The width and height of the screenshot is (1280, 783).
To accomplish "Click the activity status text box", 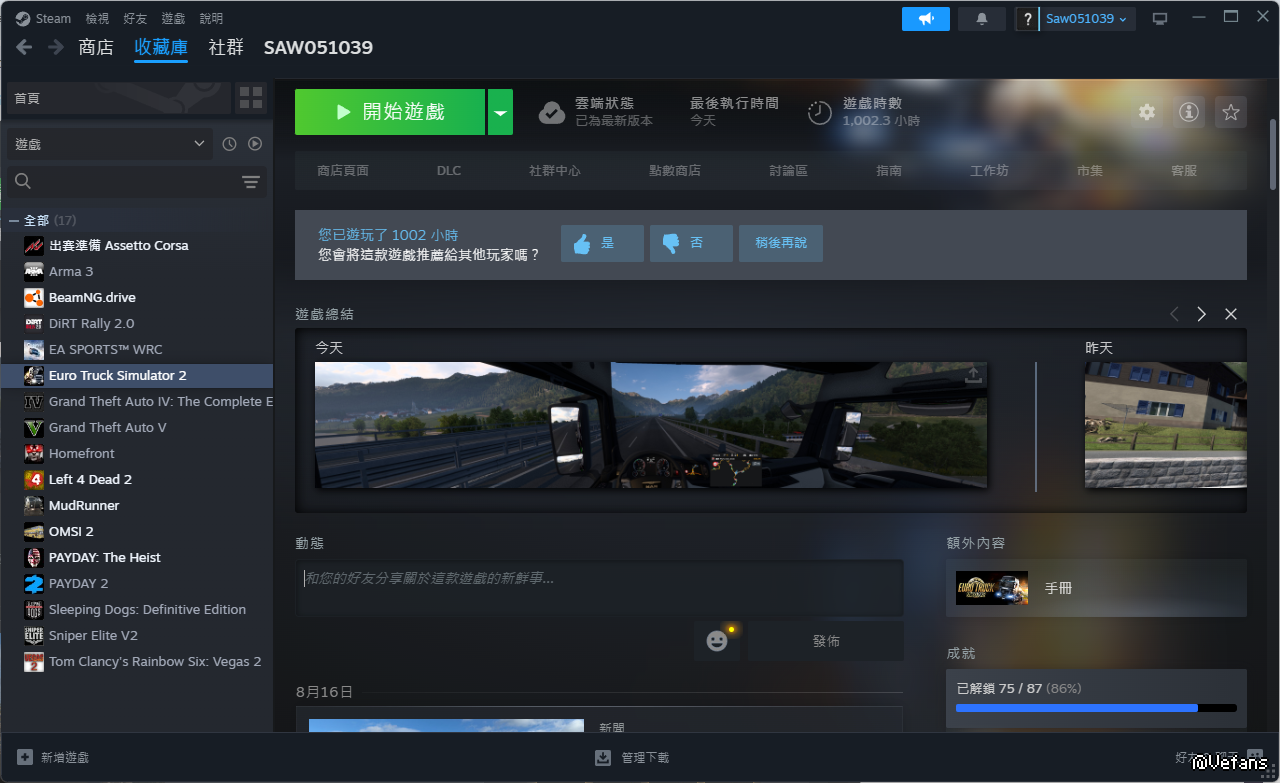I will (599, 588).
